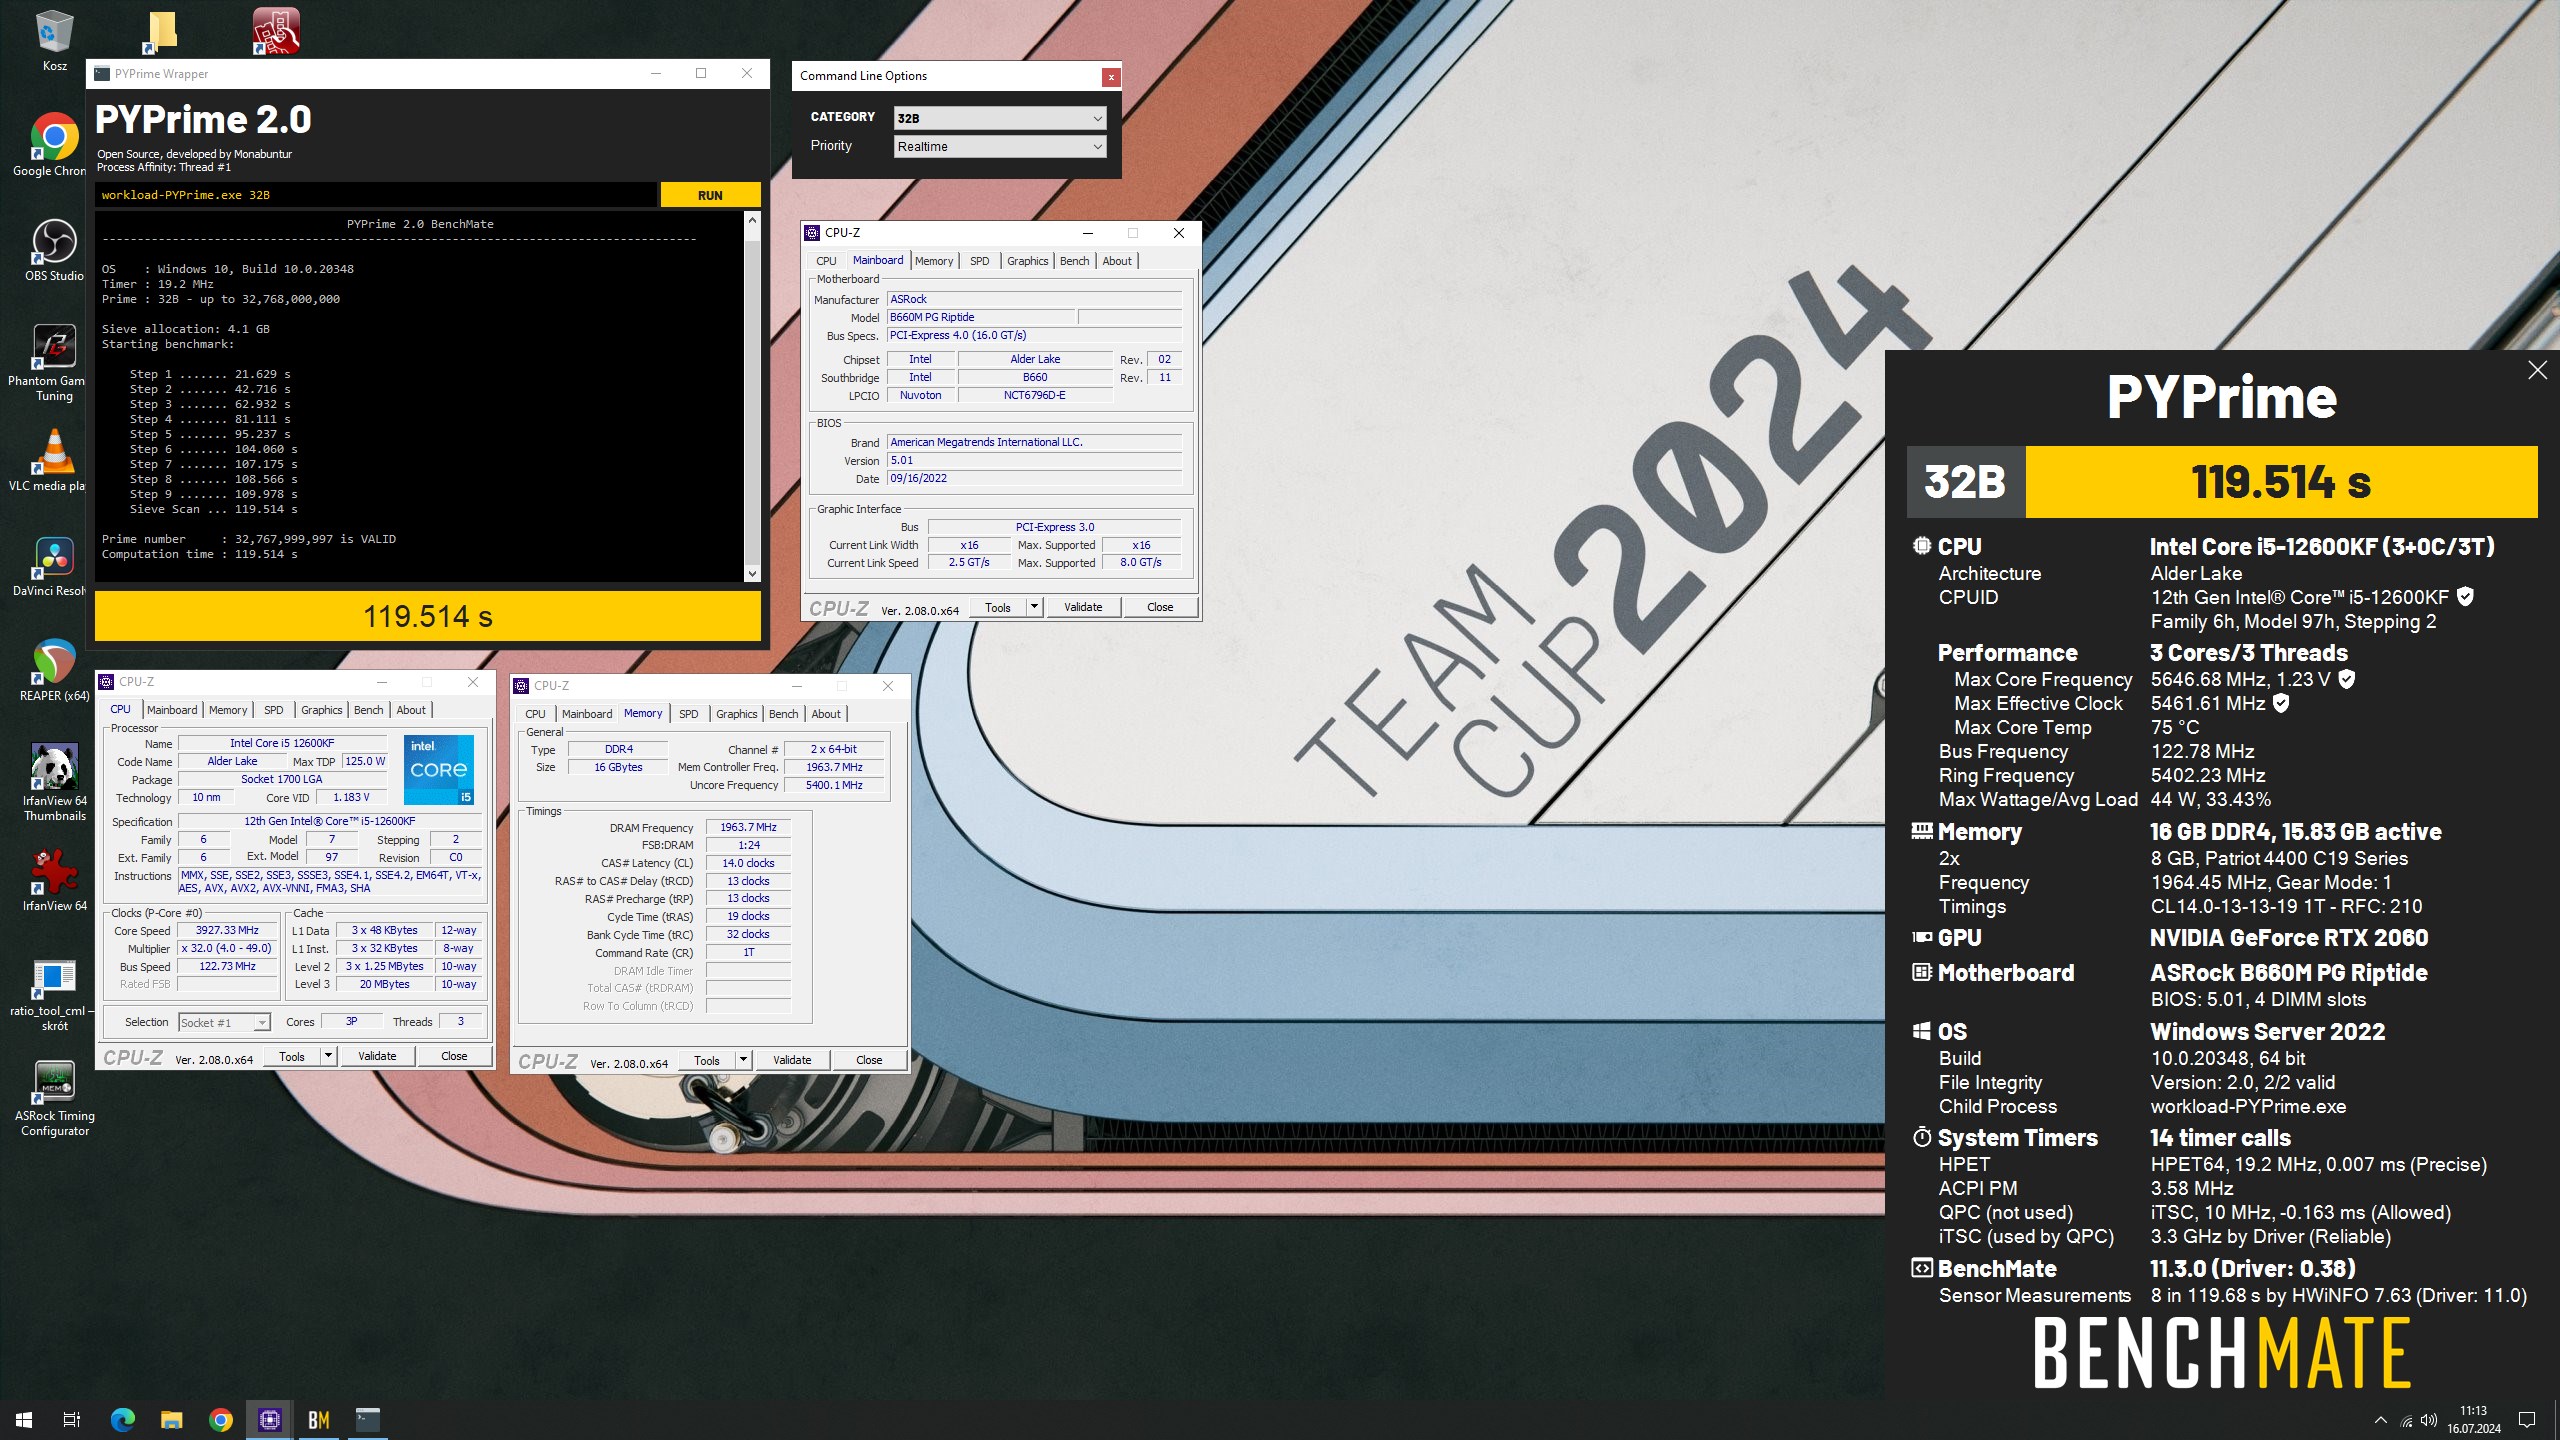Switch to Memory tab in Mainboard CPU-Z window

[934, 261]
